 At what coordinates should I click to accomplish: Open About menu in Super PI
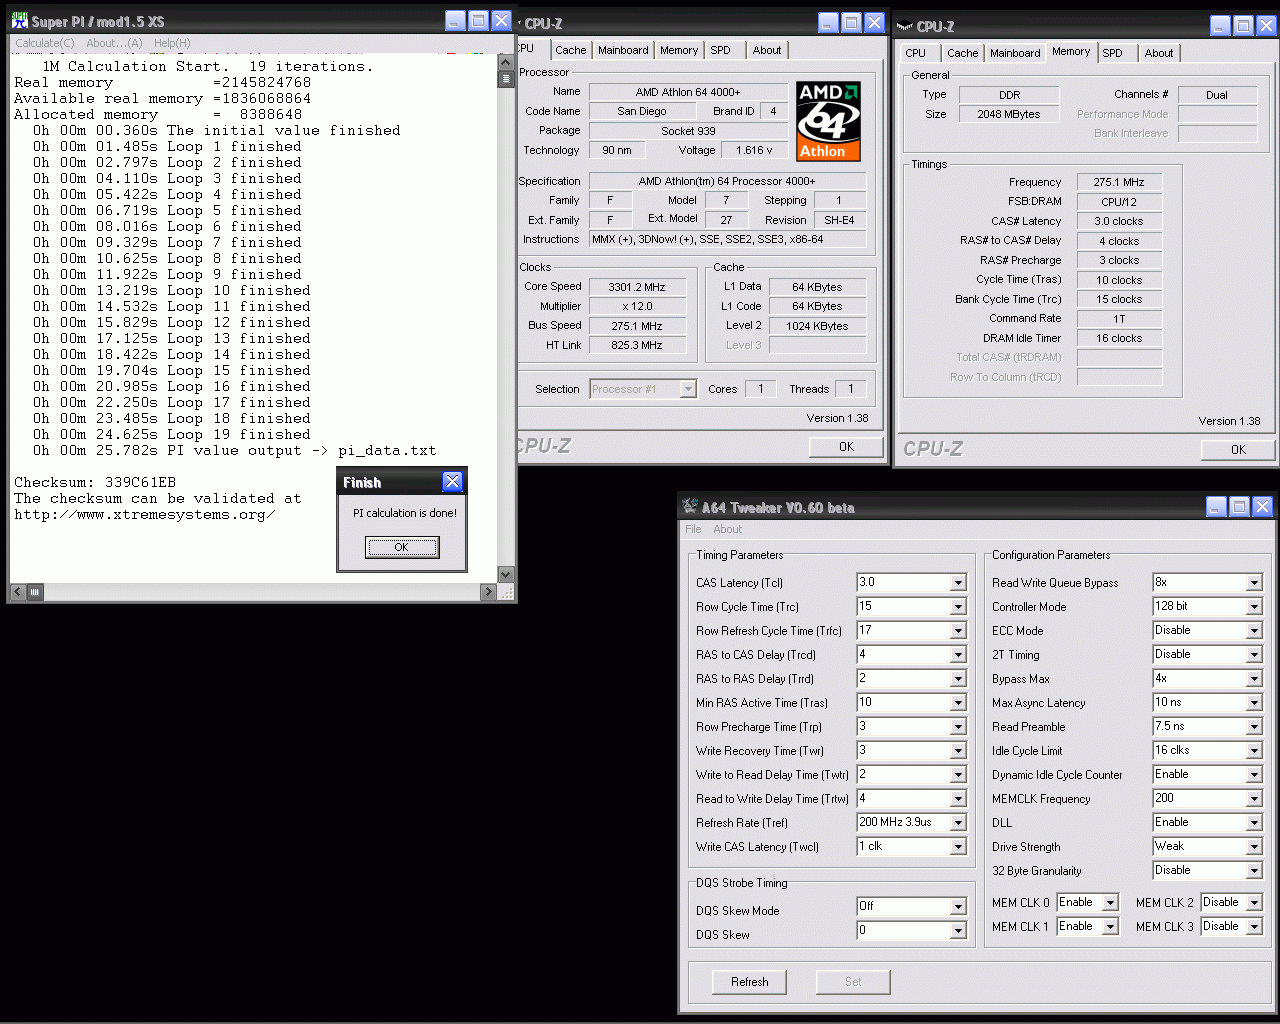point(114,43)
